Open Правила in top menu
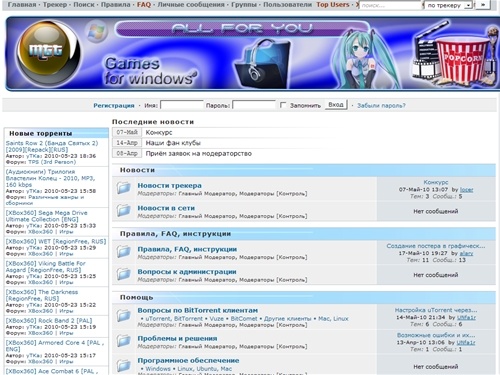Image resolution: width=500 pixels, height=375 pixels. click(116, 5)
